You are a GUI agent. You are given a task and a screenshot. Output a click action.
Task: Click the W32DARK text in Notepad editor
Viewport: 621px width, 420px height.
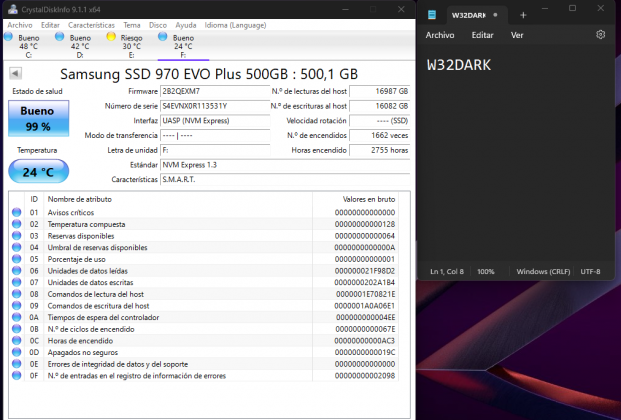pyautogui.click(x=459, y=65)
